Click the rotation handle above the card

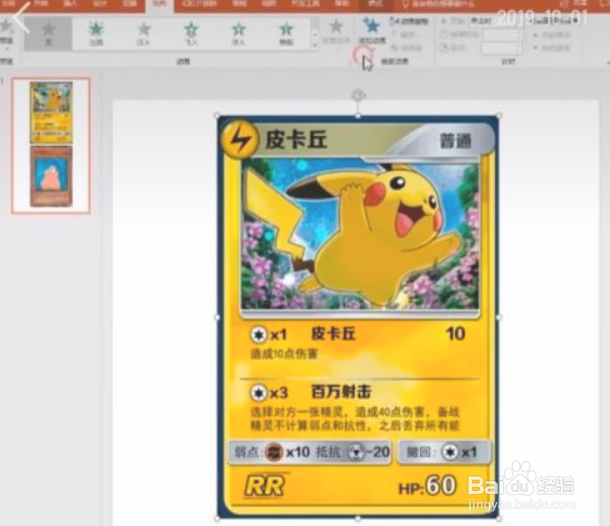358,95
